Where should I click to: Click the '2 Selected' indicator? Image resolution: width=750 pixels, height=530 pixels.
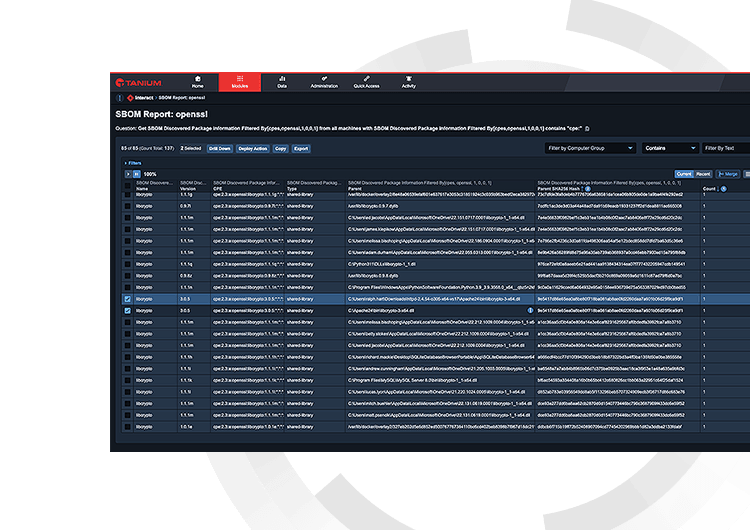(x=190, y=148)
